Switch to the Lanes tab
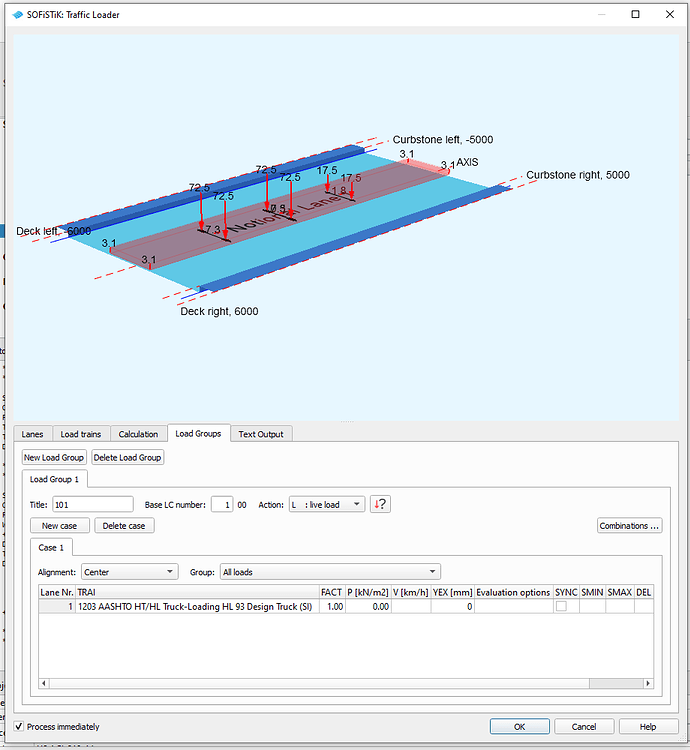690x750 pixels. coord(32,434)
